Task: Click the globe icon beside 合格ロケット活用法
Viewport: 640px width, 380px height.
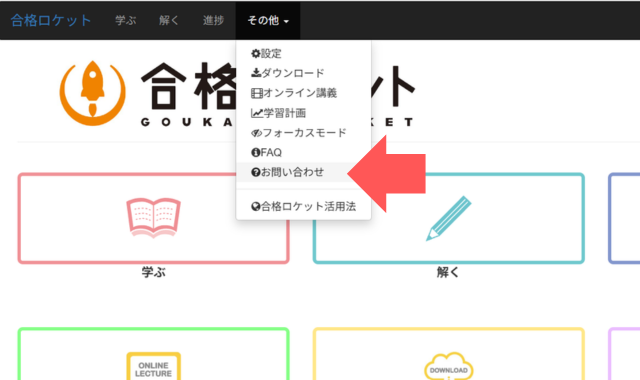Action: [256, 207]
